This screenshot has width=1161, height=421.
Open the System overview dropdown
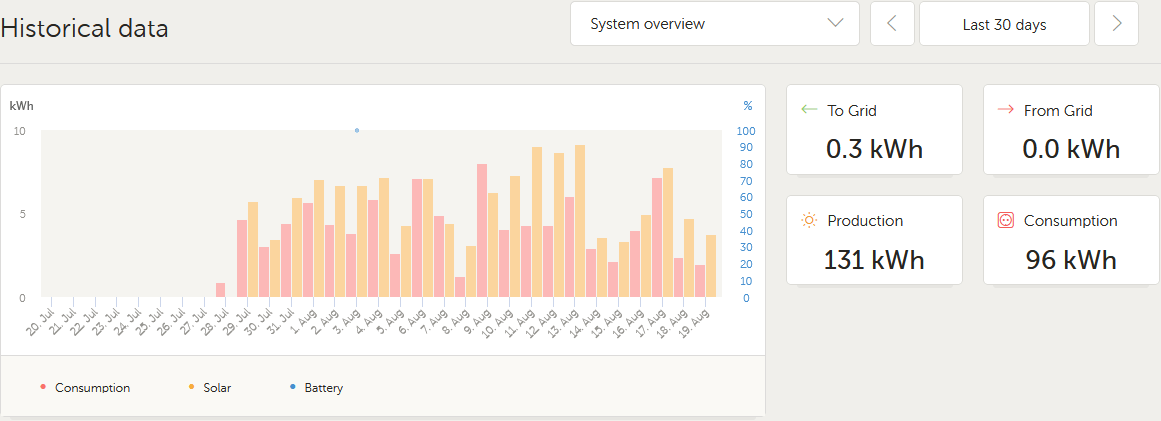click(x=714, y=24)
